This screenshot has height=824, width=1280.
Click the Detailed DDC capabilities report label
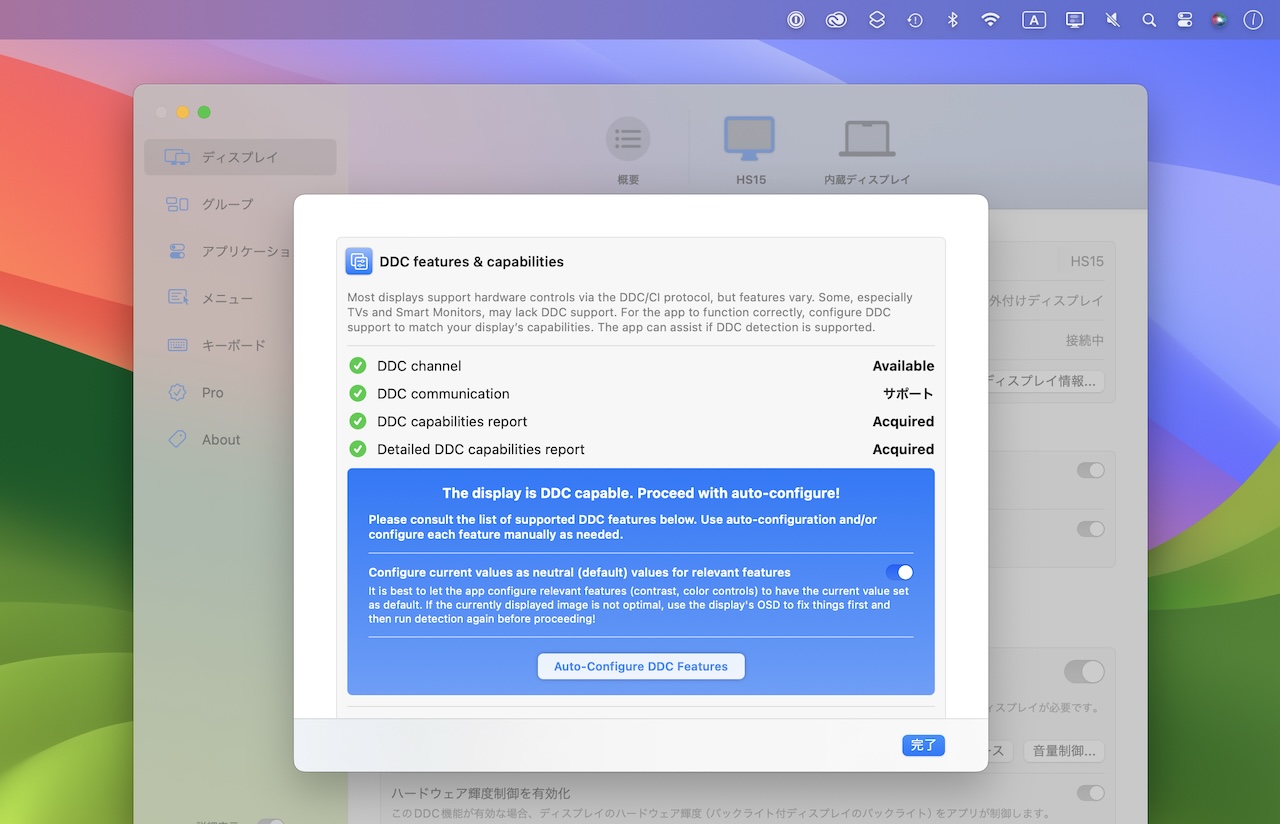[x=481, y=450]
